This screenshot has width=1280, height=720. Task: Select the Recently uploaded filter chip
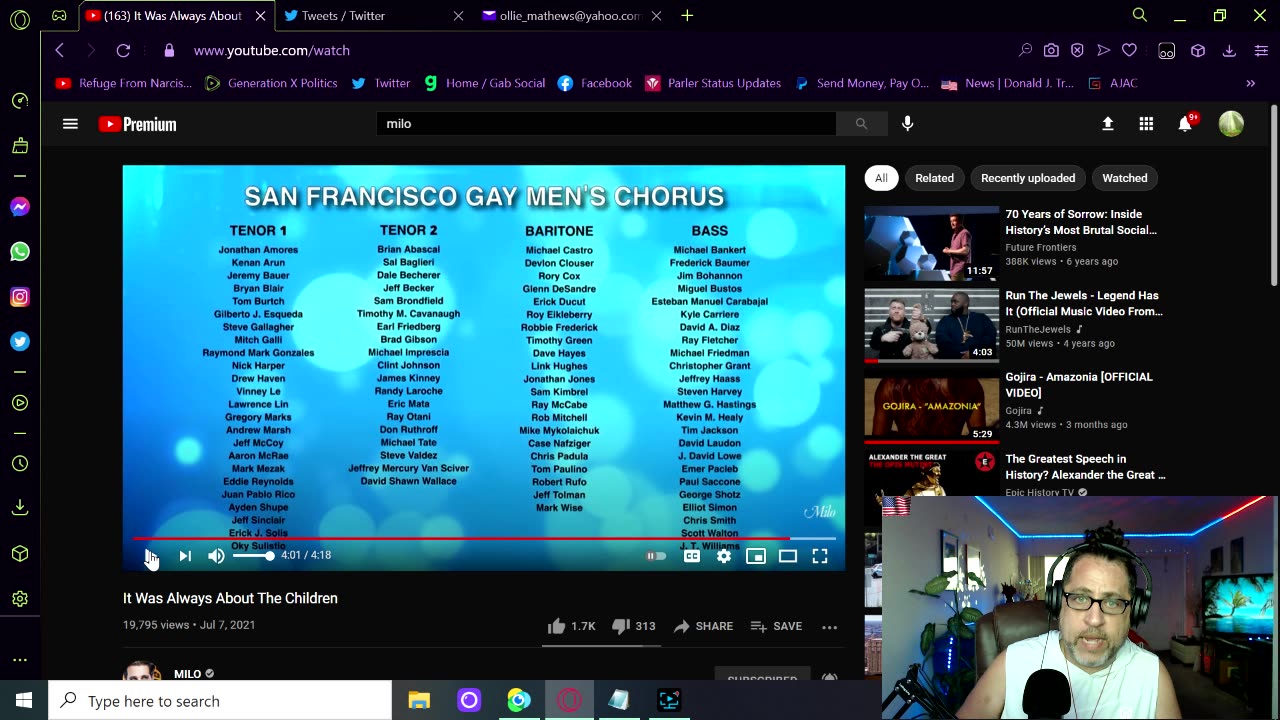coord(1028,178)
